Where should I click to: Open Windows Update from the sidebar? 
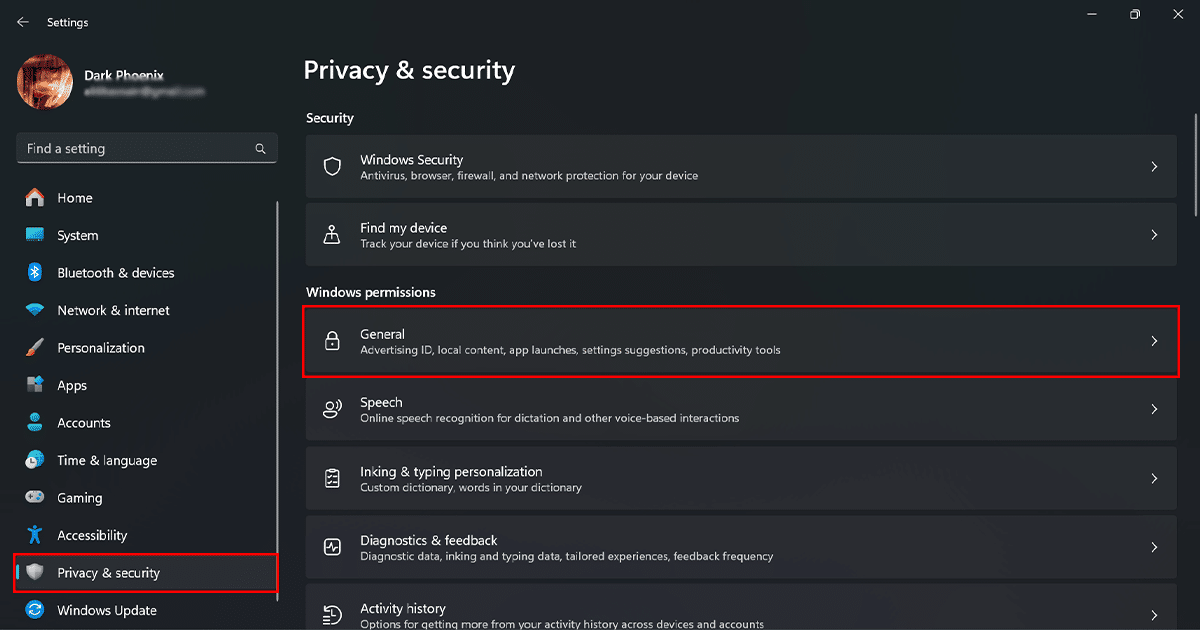tap(106, 610)
